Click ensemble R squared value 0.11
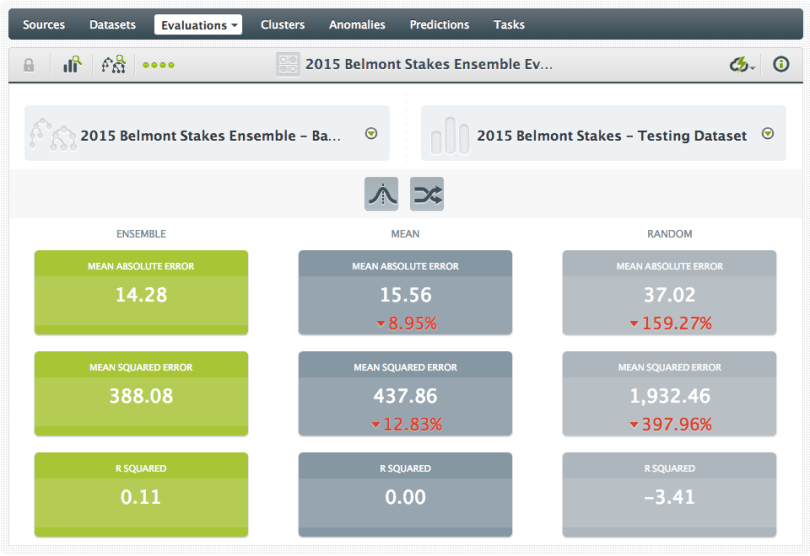The height and width of the screenshot is (556, 810). pos(141,497)
